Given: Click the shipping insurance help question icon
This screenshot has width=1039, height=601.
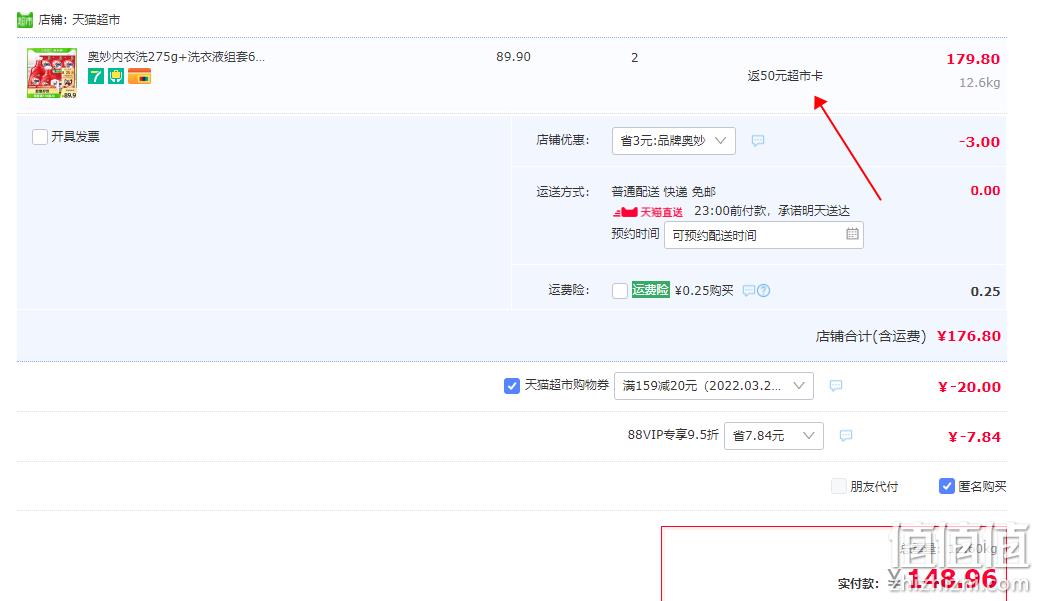Looking at the screenshot, I should click(x=763, y=291).
